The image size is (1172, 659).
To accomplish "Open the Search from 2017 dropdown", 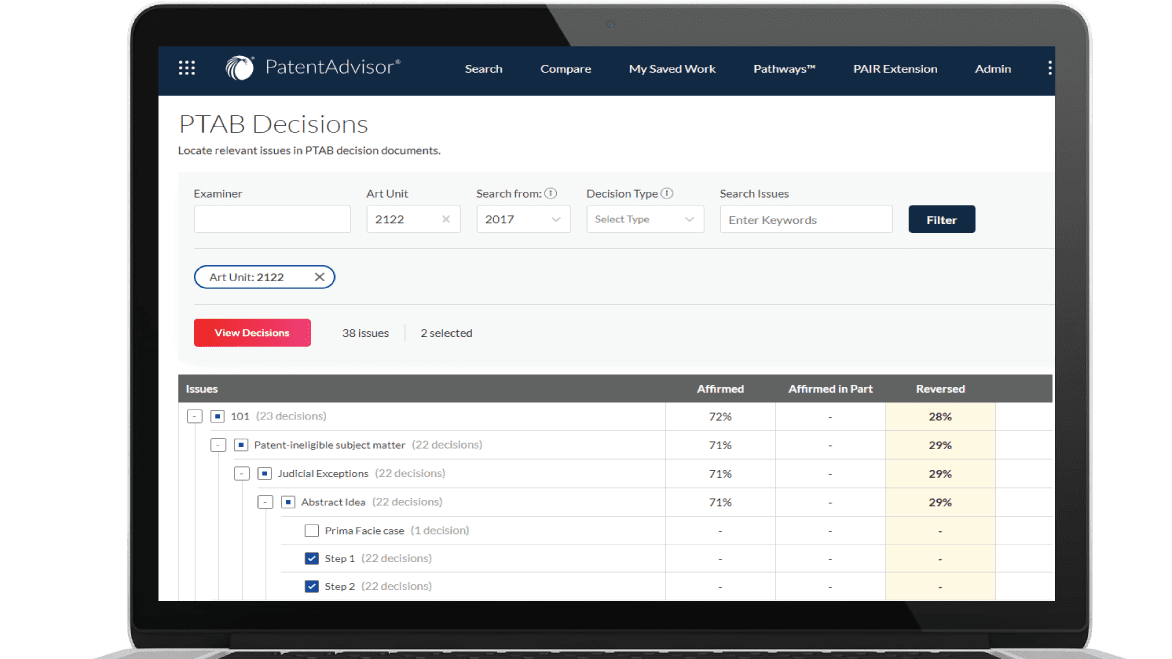I will [x=523, y=219].
